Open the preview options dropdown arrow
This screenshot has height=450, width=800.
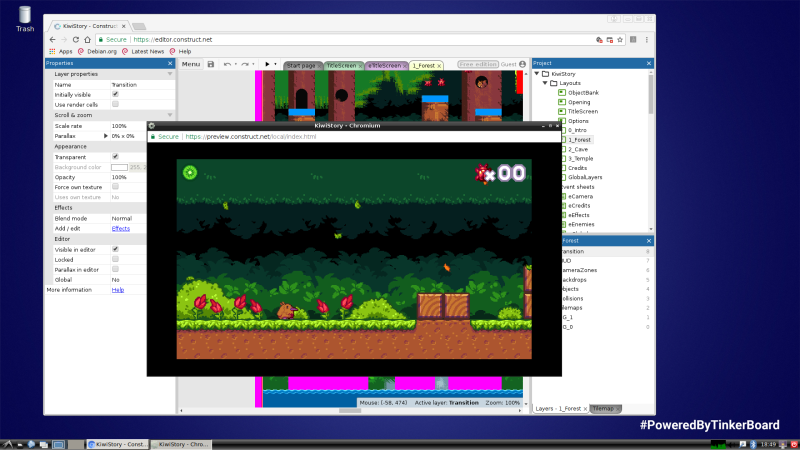(x=276, y=64)
